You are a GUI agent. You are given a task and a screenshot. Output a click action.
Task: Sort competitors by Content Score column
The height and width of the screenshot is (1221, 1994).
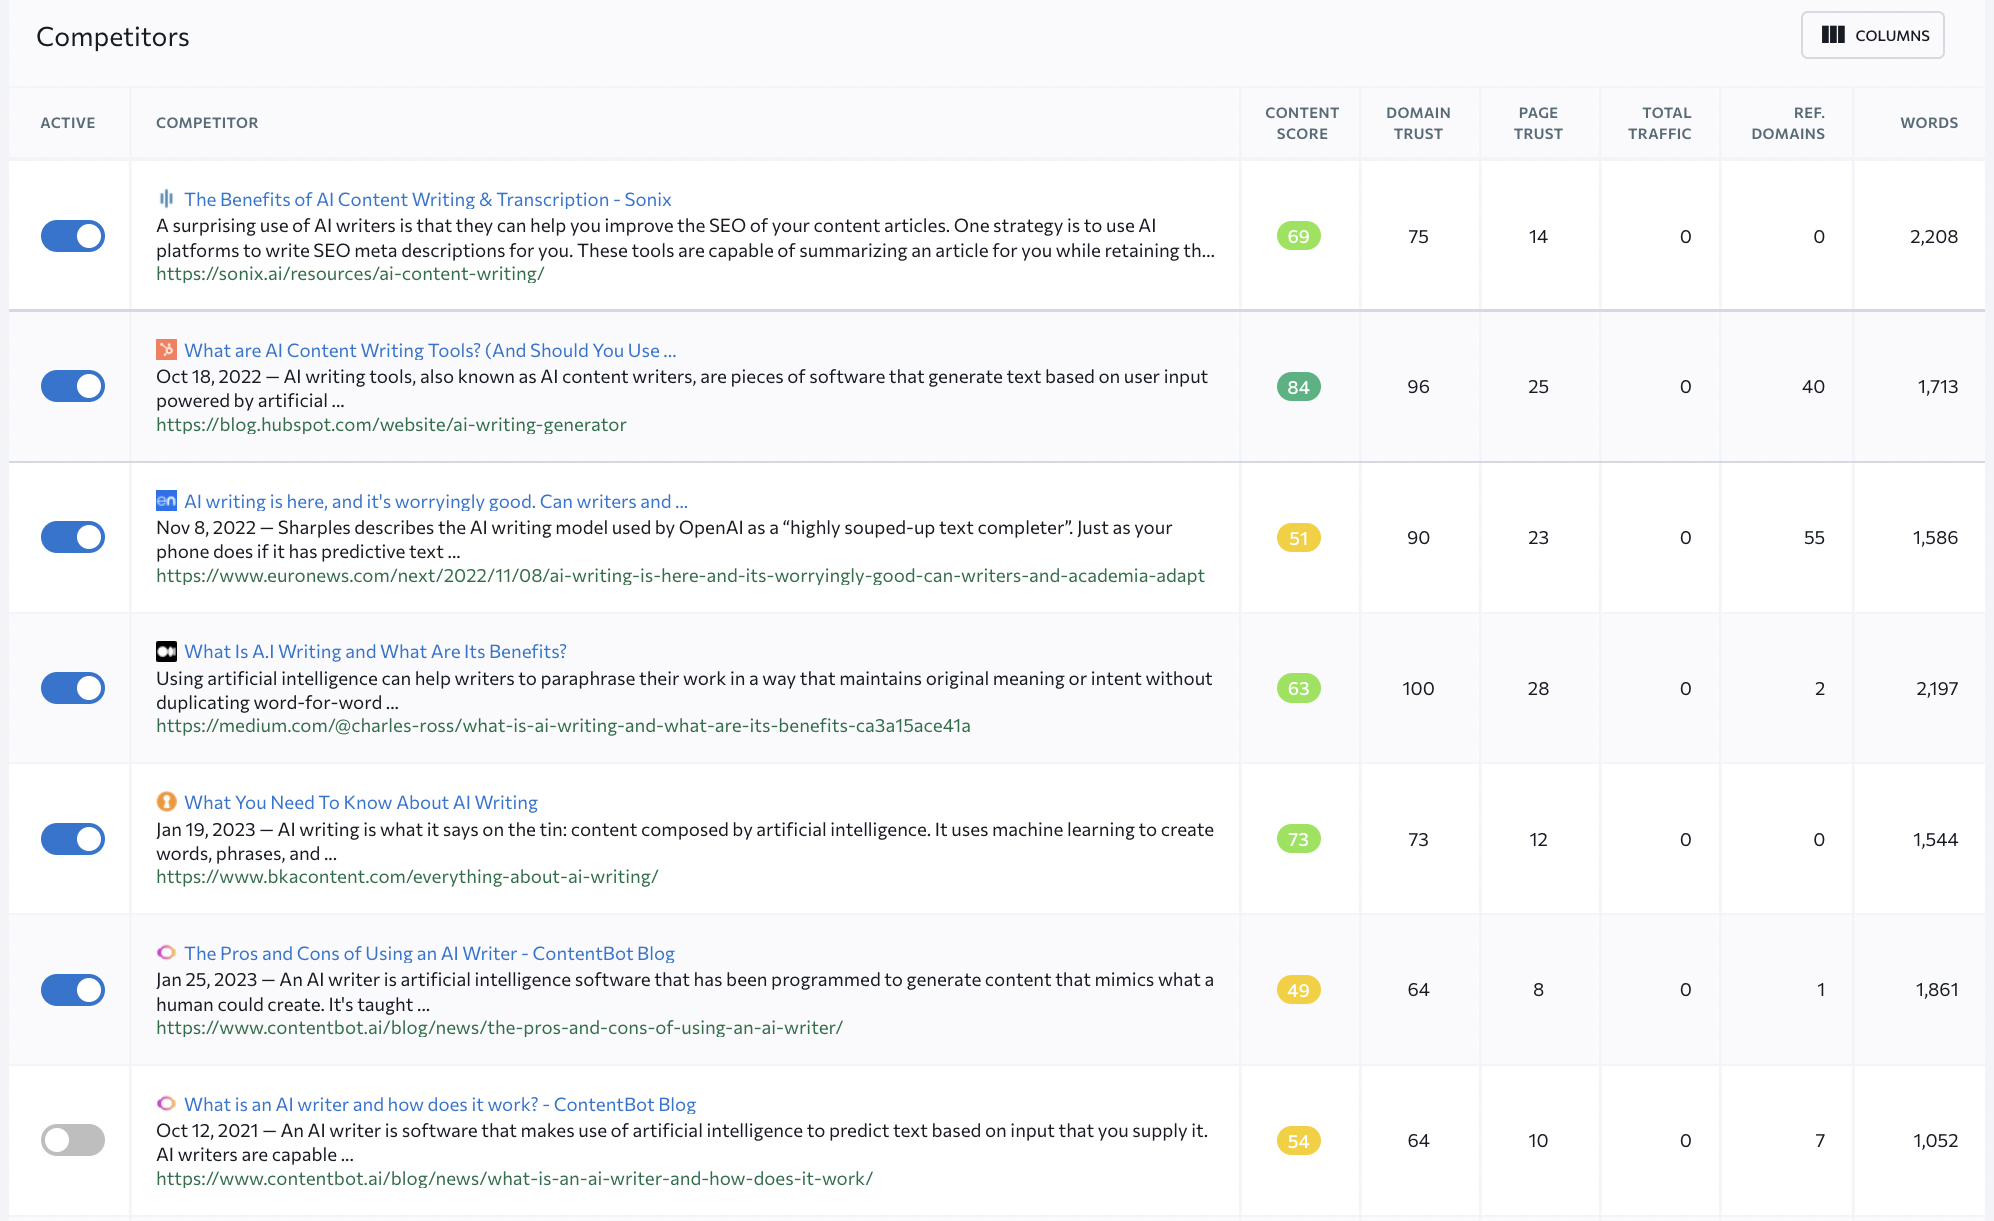tap(1298, 121)
